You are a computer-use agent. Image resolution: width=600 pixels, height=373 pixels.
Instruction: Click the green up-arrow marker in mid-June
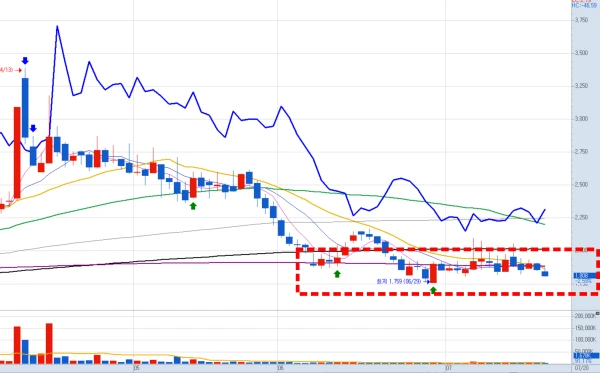[x=337, y=274]
